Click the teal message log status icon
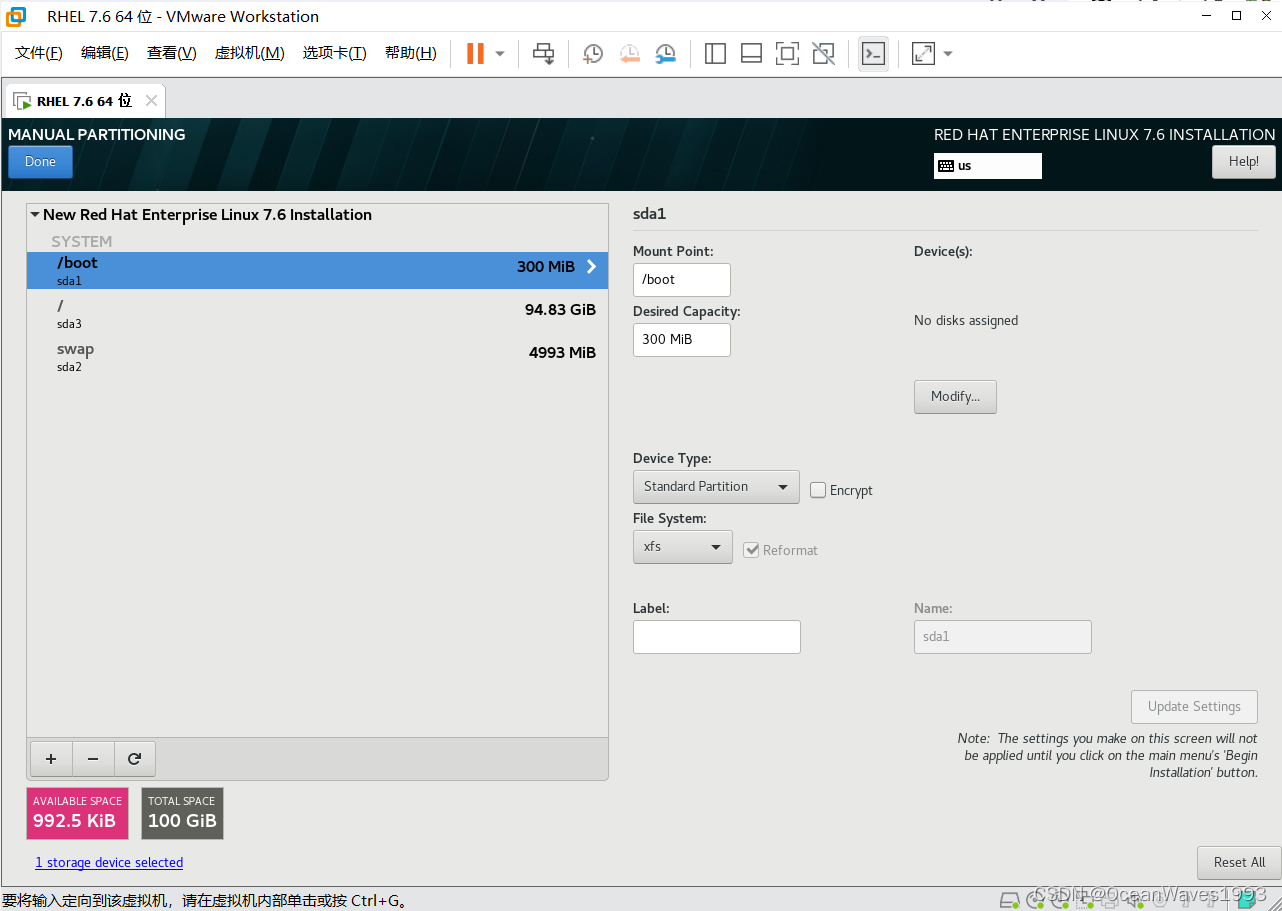The height and width of the screenshot is (911, 1282). [x=1245, y=898]
